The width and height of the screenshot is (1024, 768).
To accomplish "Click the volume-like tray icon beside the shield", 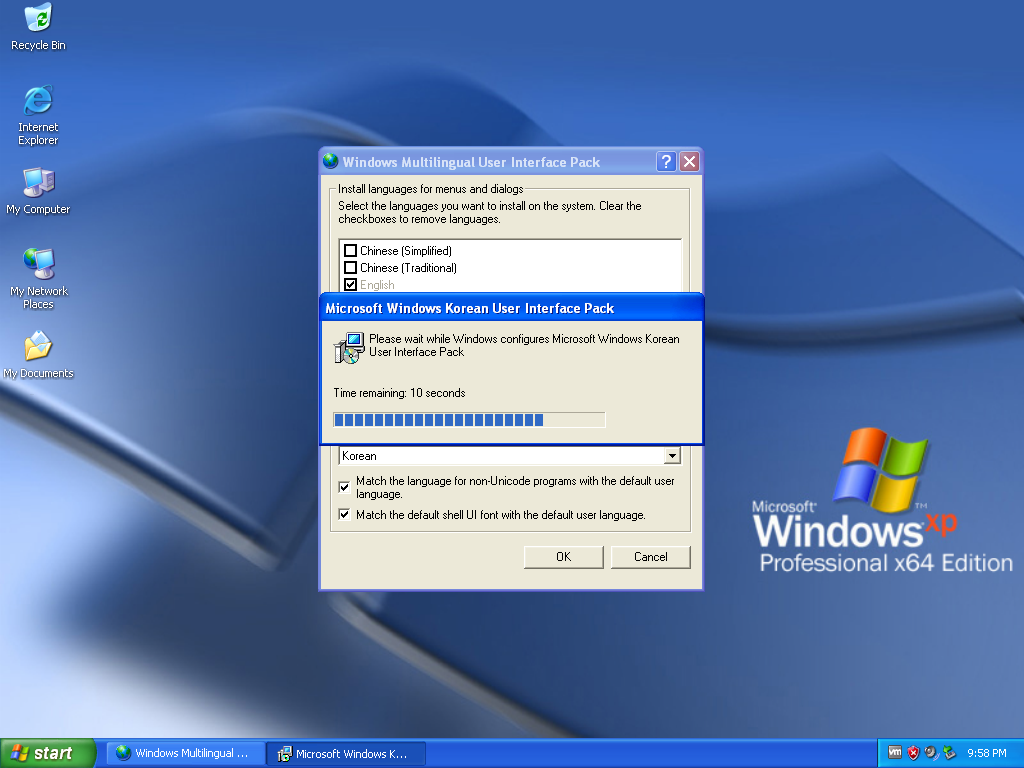I will (931, 753).
